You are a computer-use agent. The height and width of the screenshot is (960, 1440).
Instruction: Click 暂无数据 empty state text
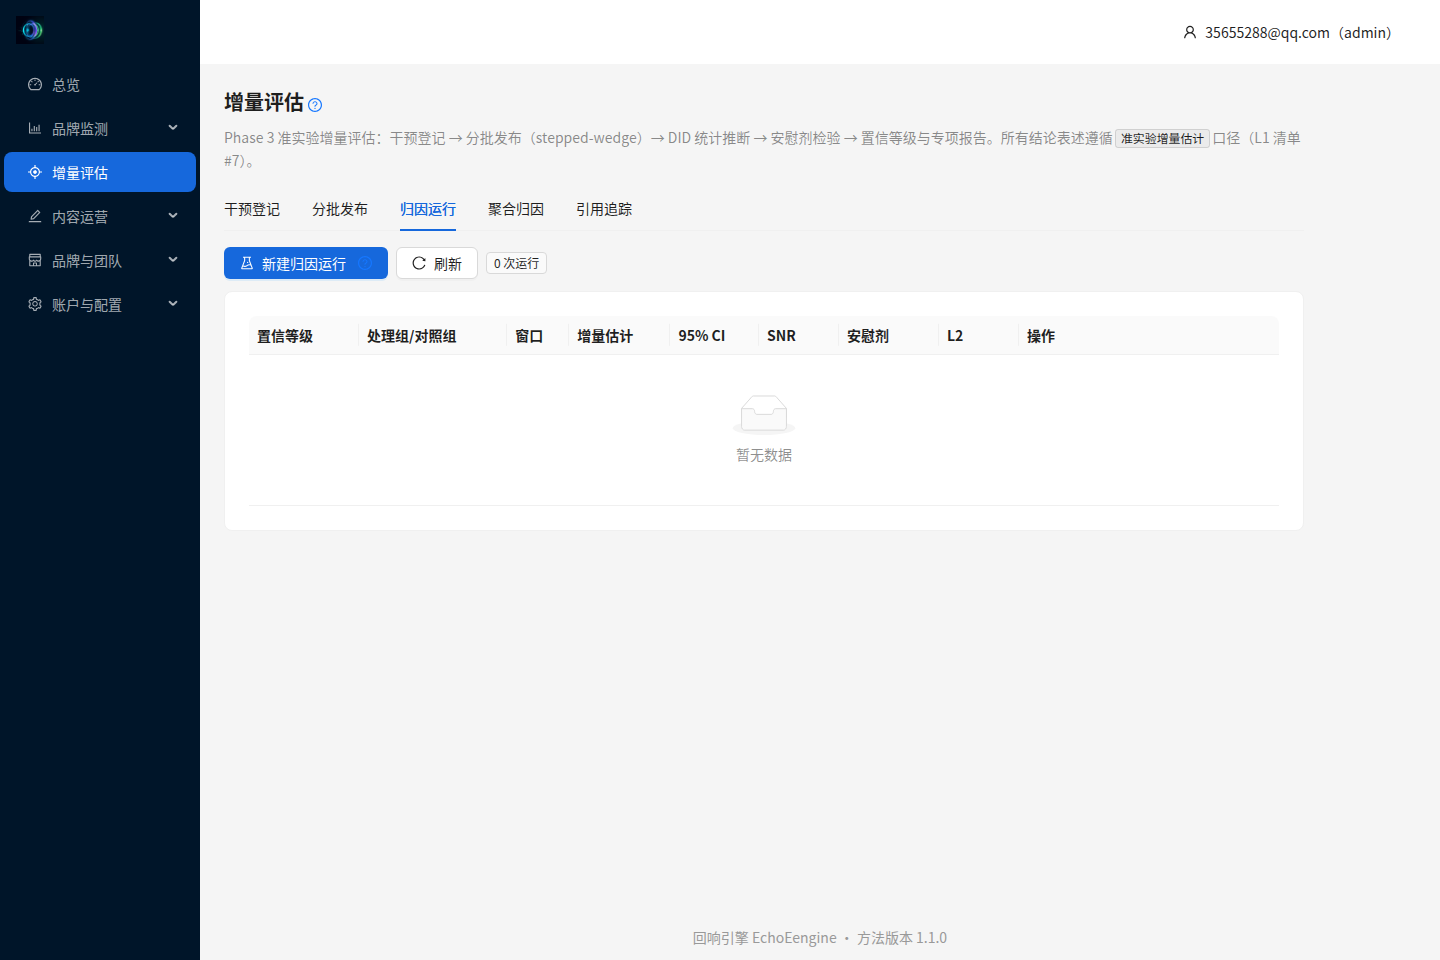[x=764, y=455]
